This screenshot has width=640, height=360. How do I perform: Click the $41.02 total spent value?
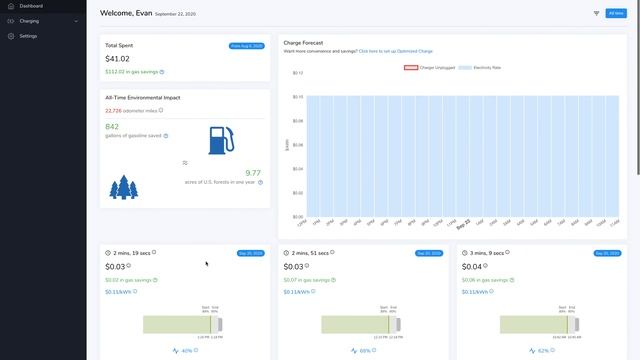tap(117, 59)
